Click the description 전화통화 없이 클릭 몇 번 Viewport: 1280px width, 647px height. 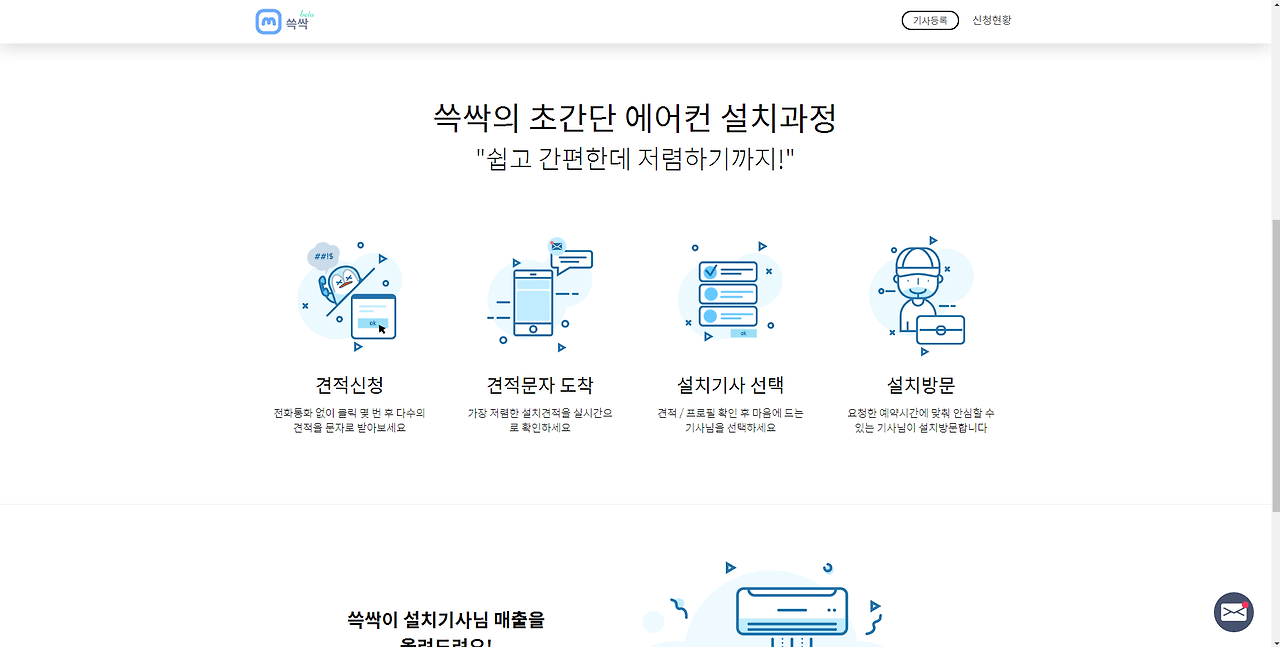pos(350,420)
